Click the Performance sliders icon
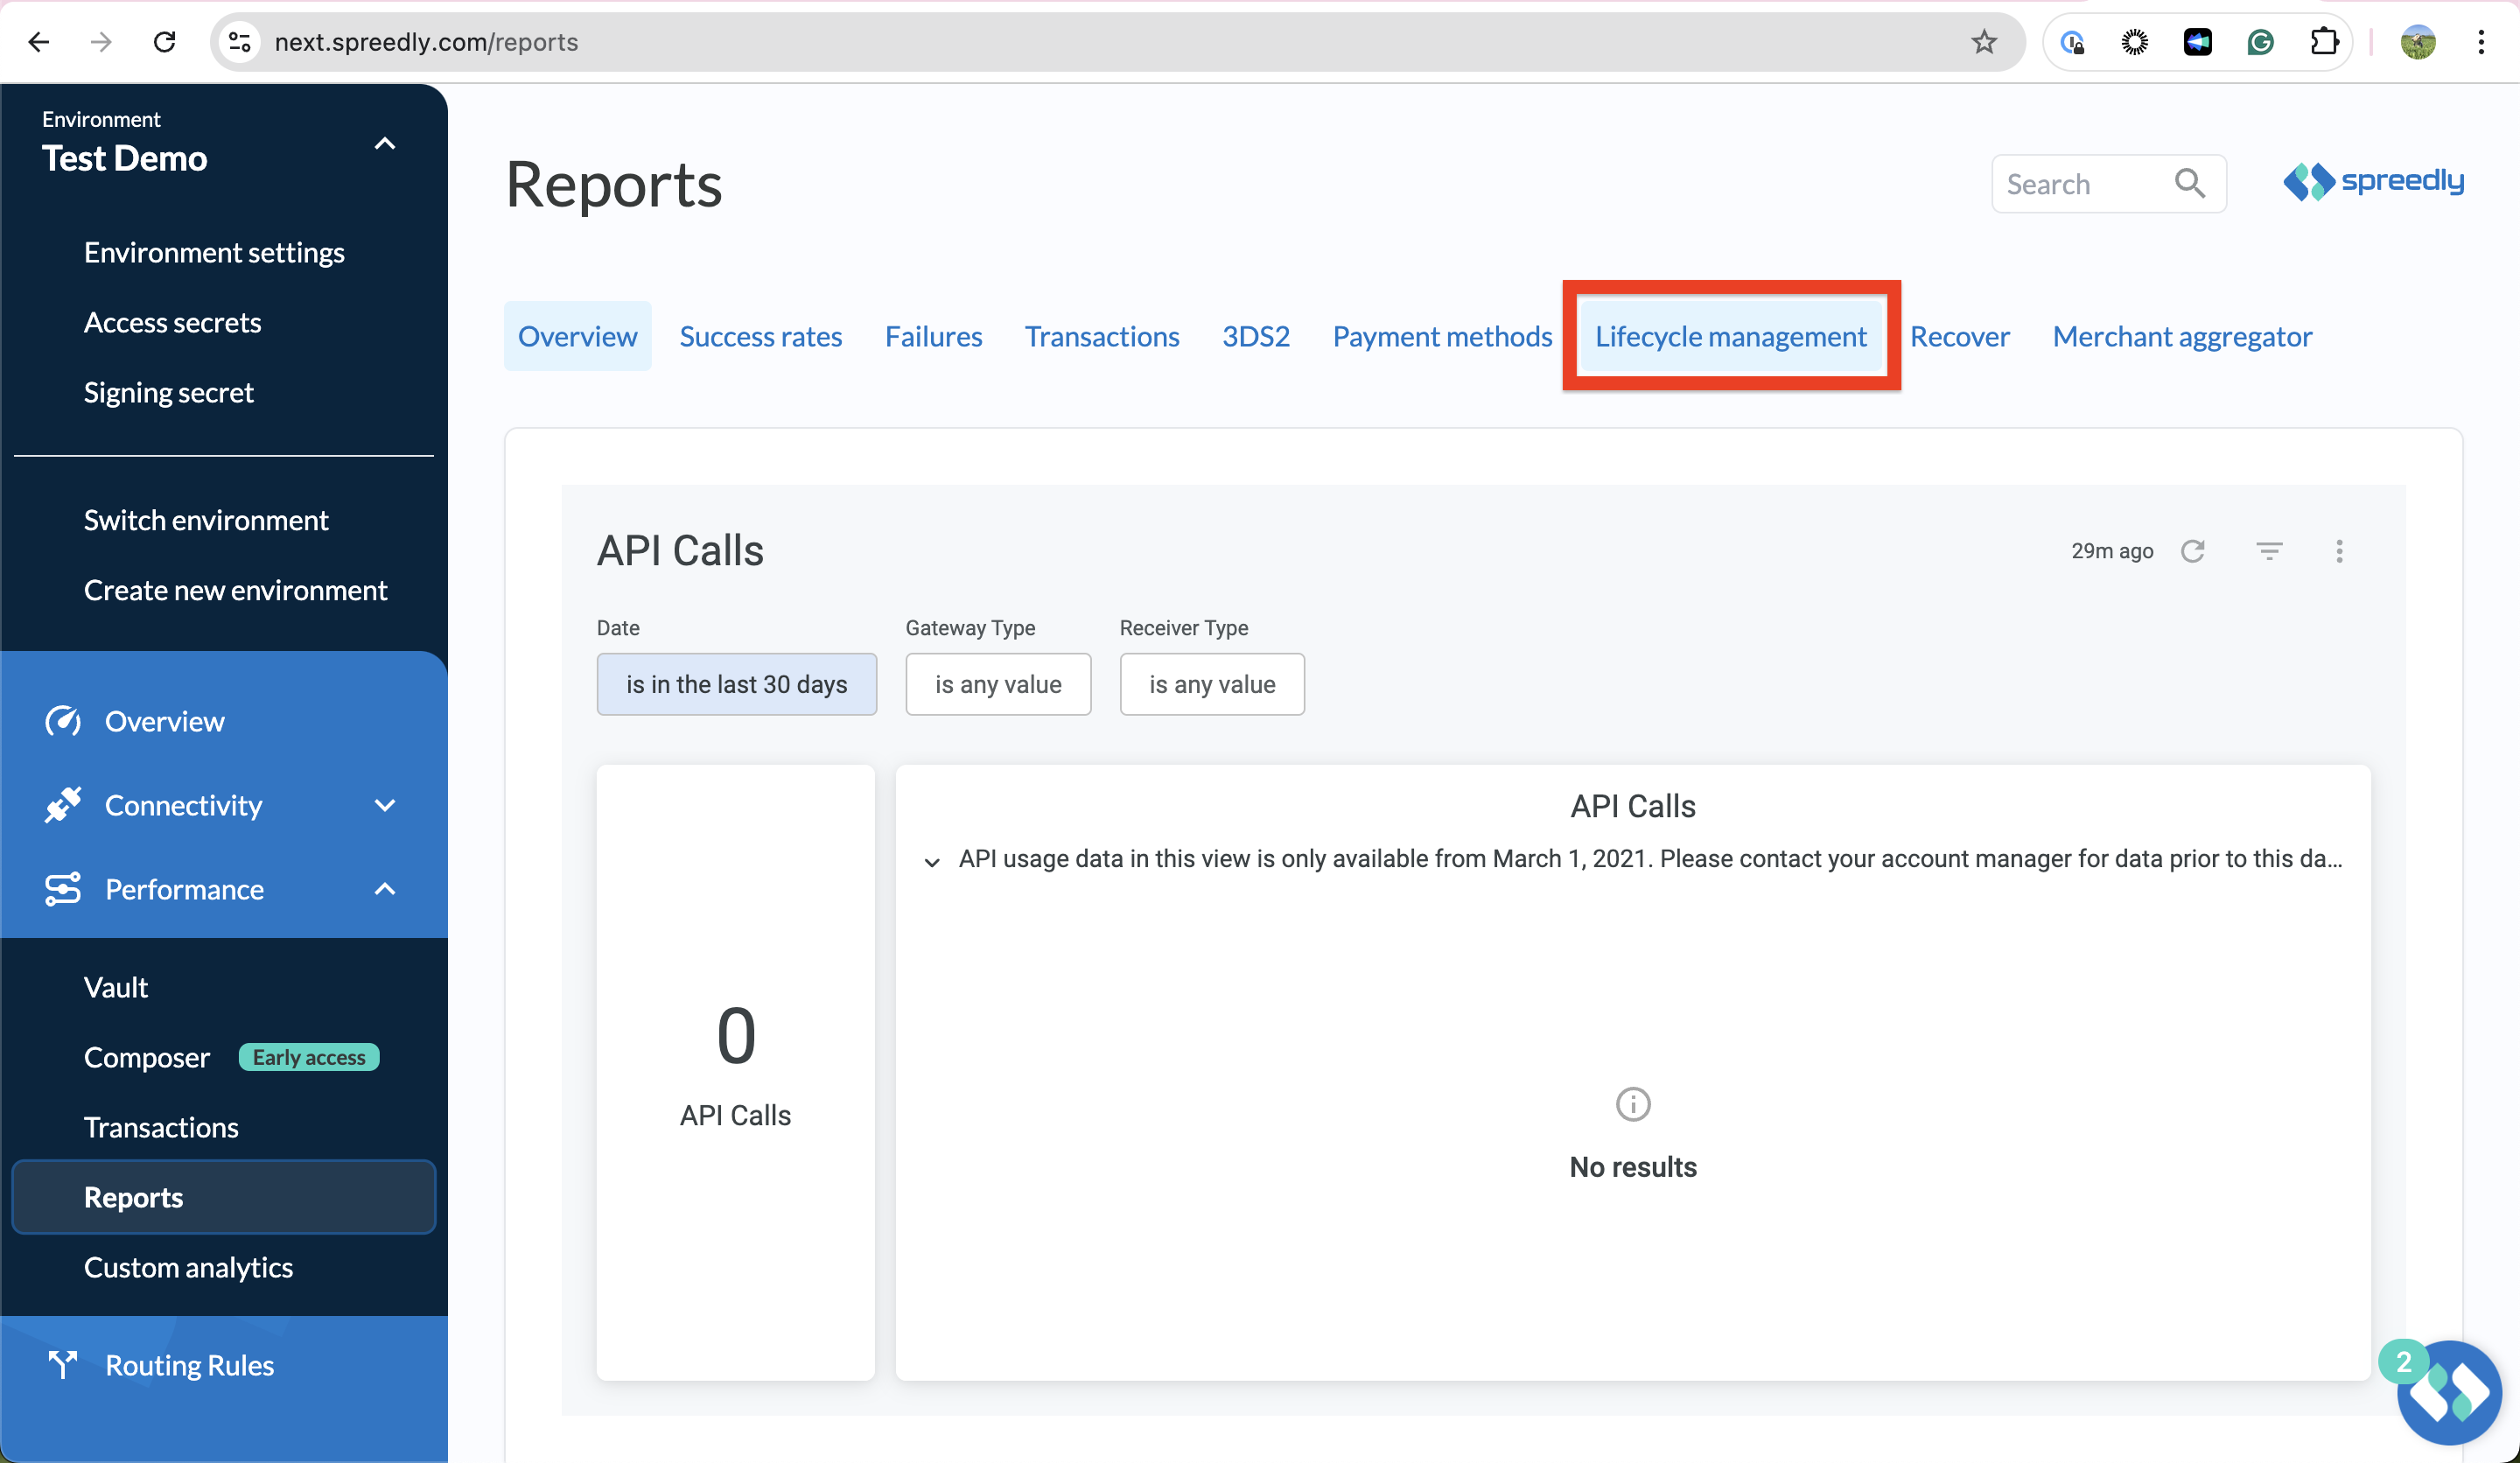2520x1463 pixels. coord(63,889)
